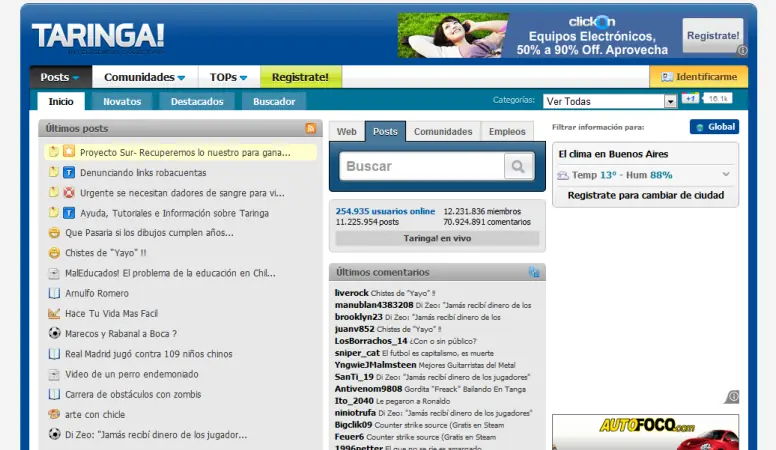Open the Categorías Ver Todas combo box

tap(610, 101)
